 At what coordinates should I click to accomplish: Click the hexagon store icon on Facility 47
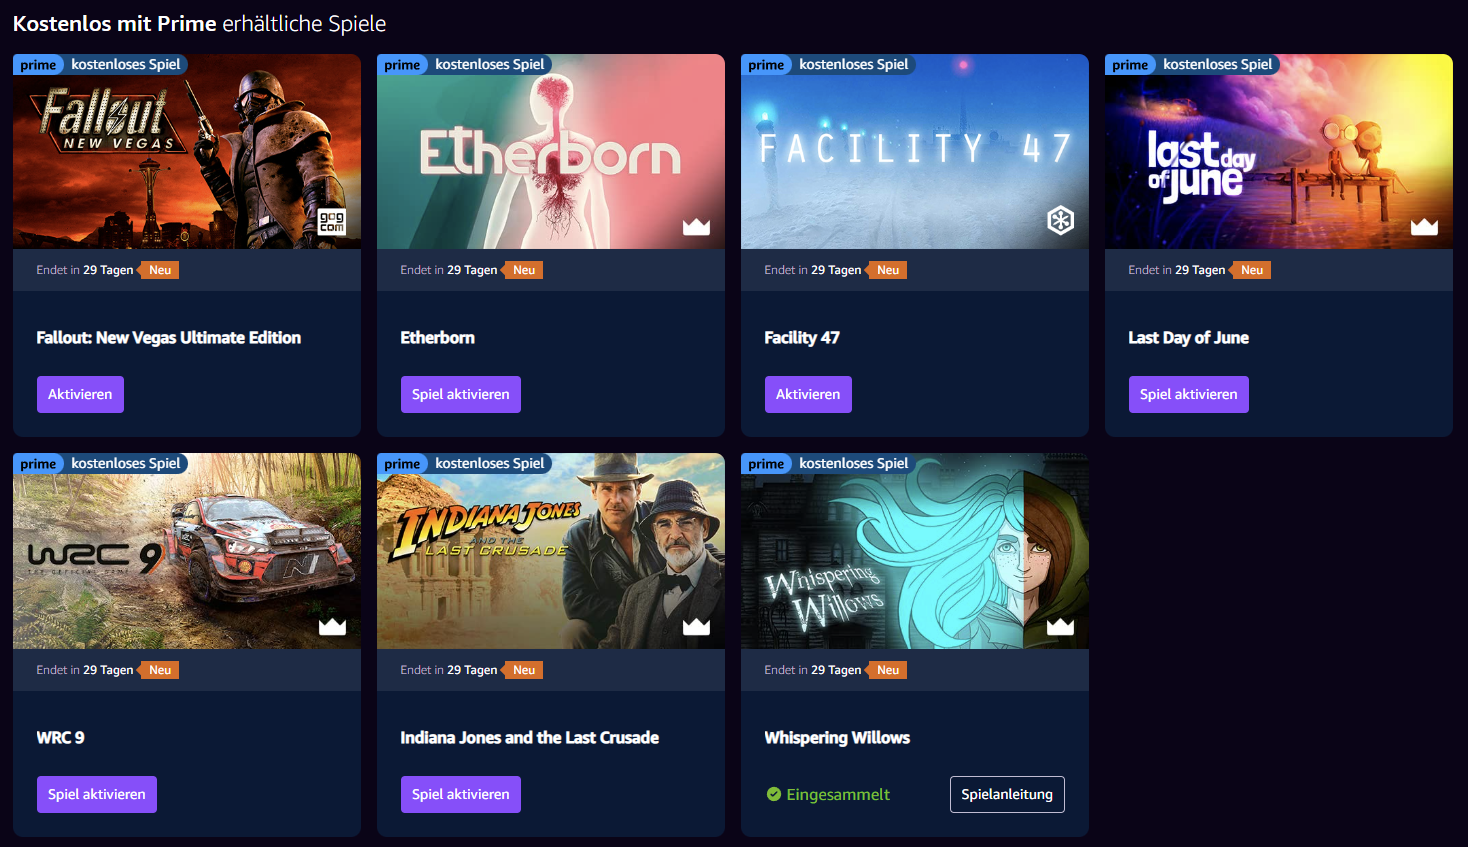1060,220
